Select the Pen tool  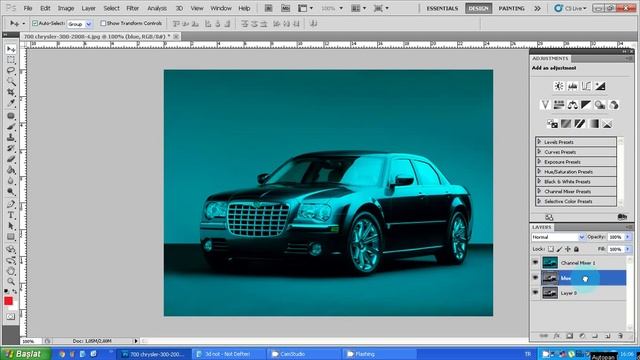(11, 204)
